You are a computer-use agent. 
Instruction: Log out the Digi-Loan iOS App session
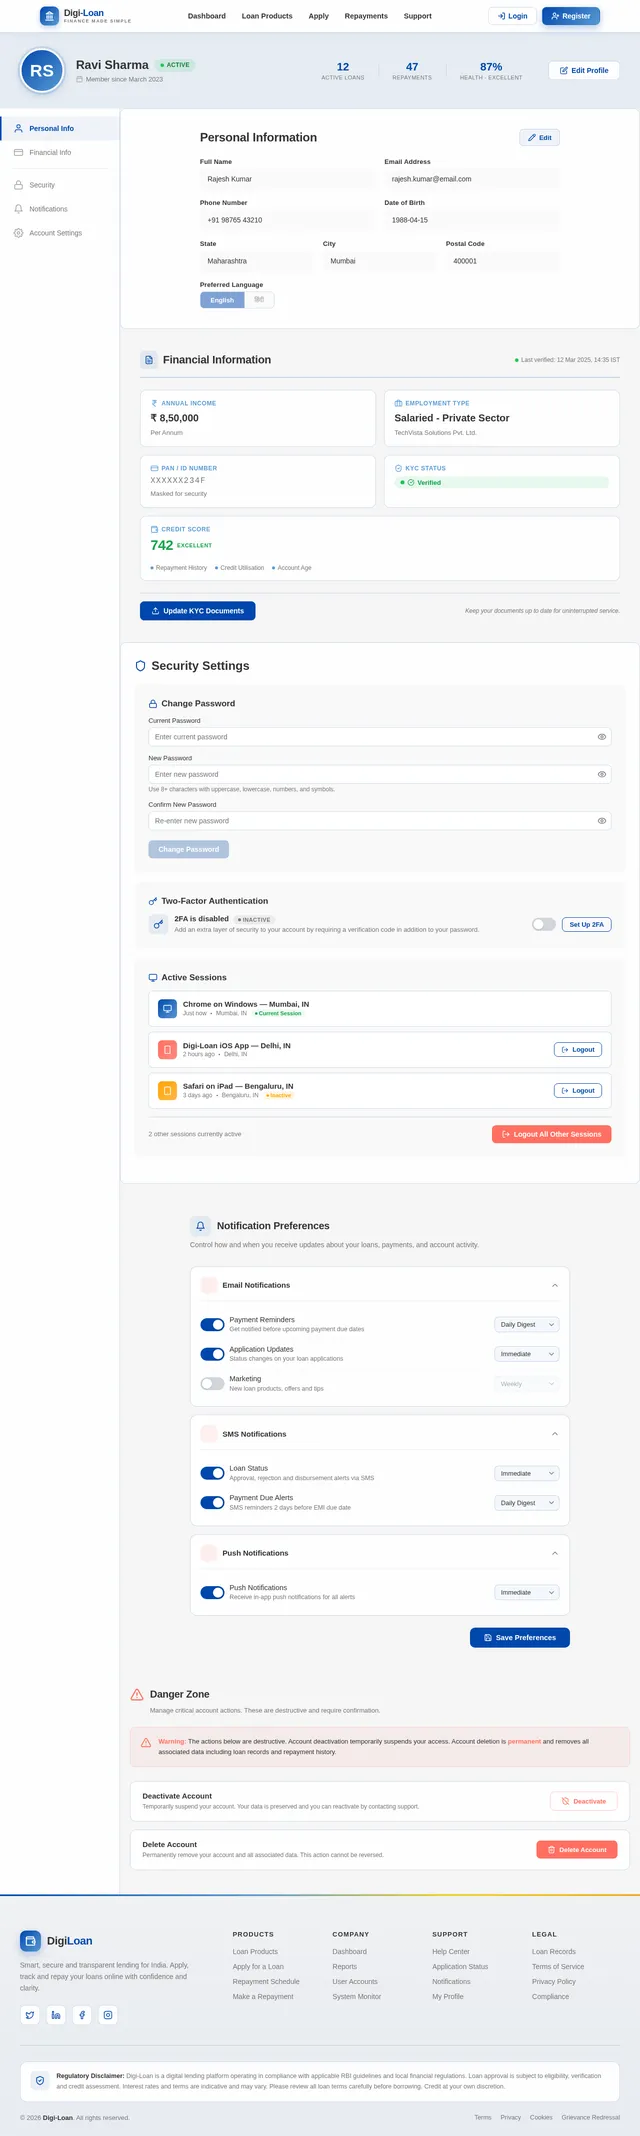[578, 1050]
